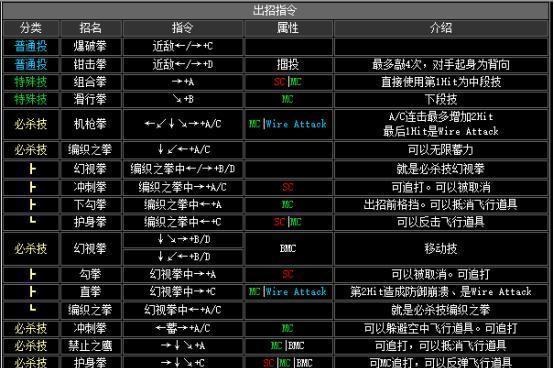Click the BMC attribute cell for 幻视拳
The width and height of the screenshot is (554, 368).
pos(288,249)
